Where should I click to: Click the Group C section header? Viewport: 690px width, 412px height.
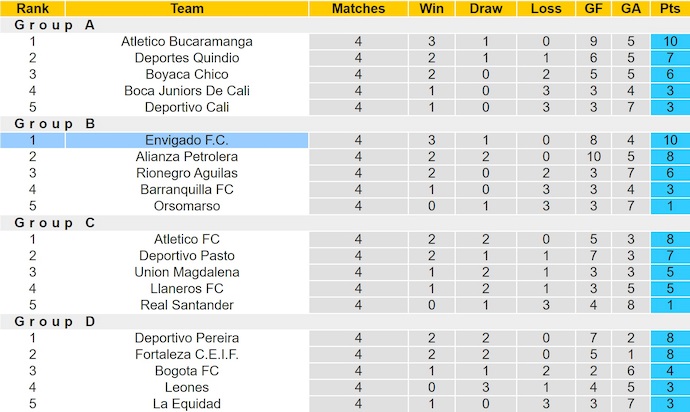pos(55,223)
